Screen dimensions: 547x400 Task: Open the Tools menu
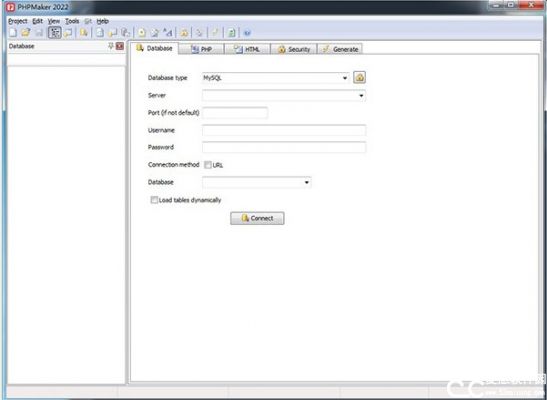click(72, 21)
